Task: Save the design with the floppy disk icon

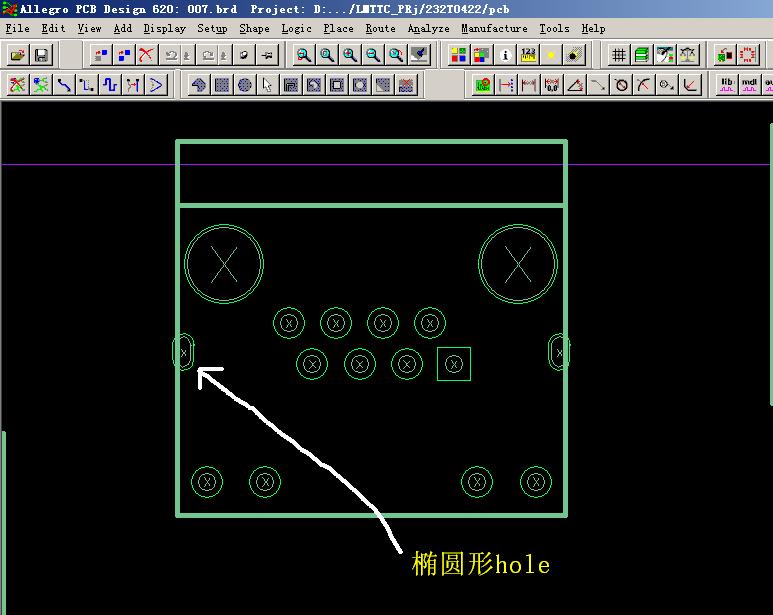Action: tap(41, 55)
